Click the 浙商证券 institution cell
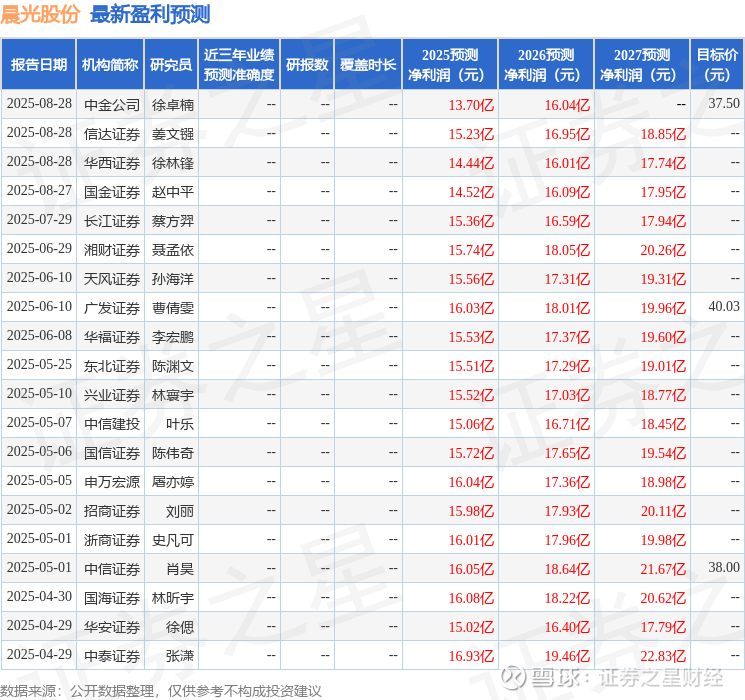Viewport: 745px width, 700px height. 112,540
